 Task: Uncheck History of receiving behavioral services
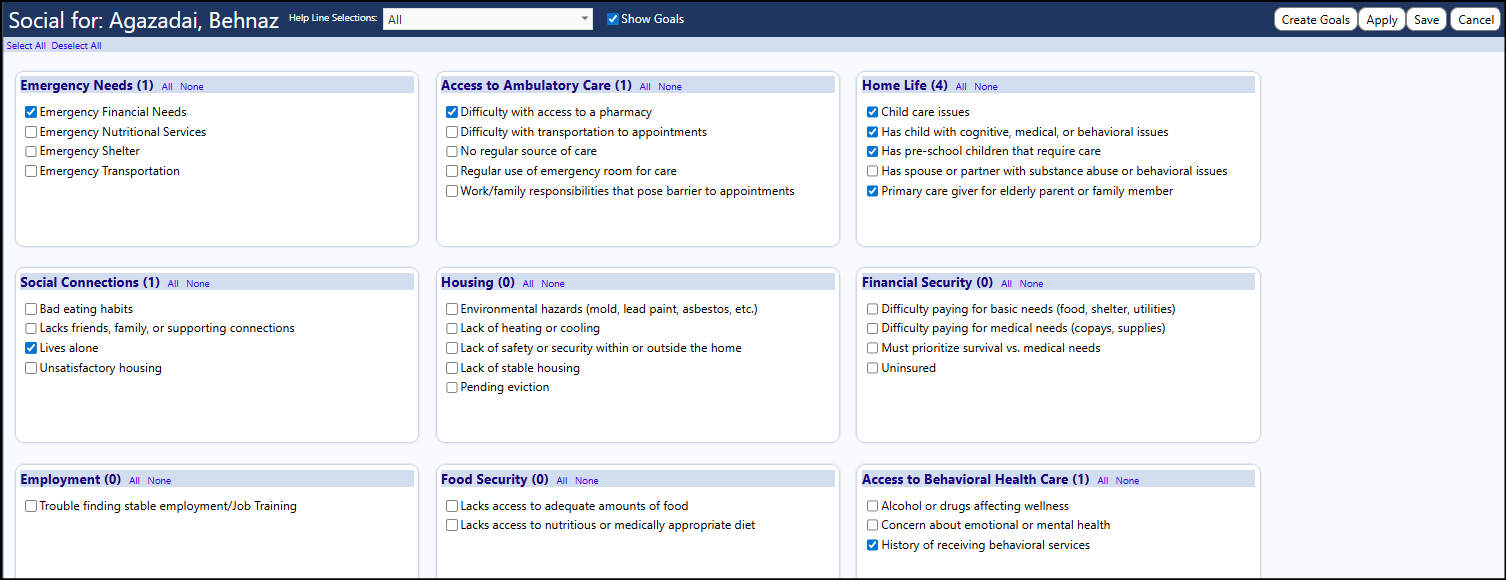(x=873, y=545)
